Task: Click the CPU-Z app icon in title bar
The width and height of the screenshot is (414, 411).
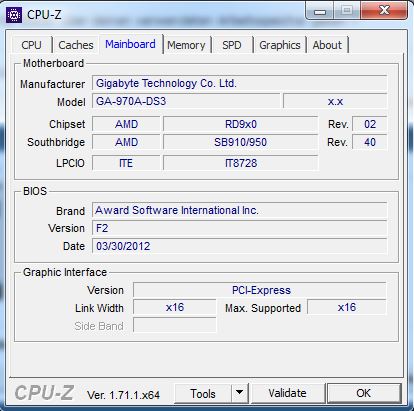Action: 14,15
